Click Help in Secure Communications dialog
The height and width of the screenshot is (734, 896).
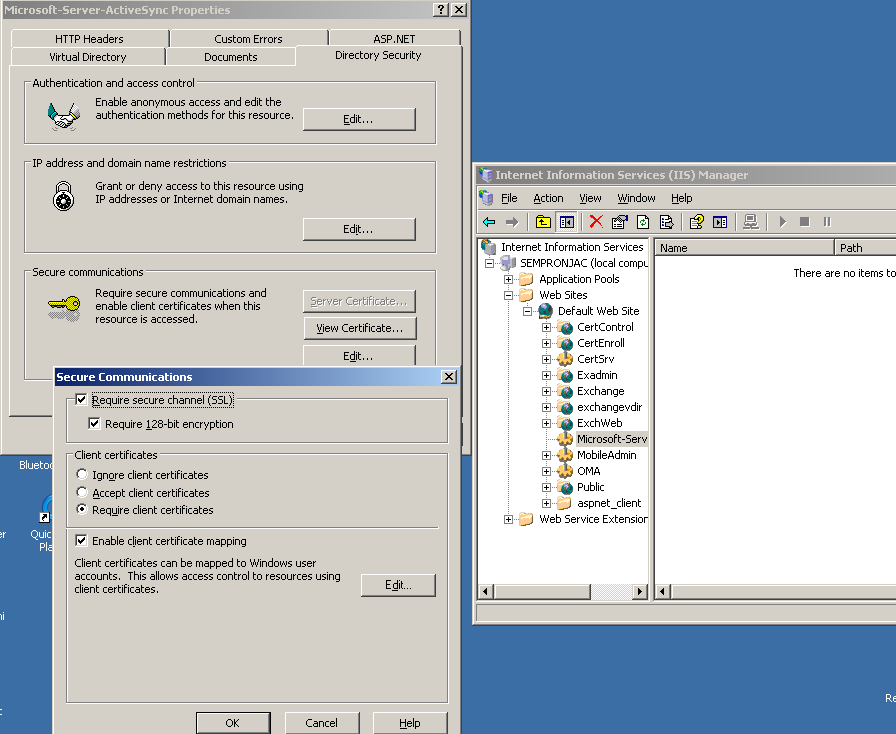(x=410, y=723)
